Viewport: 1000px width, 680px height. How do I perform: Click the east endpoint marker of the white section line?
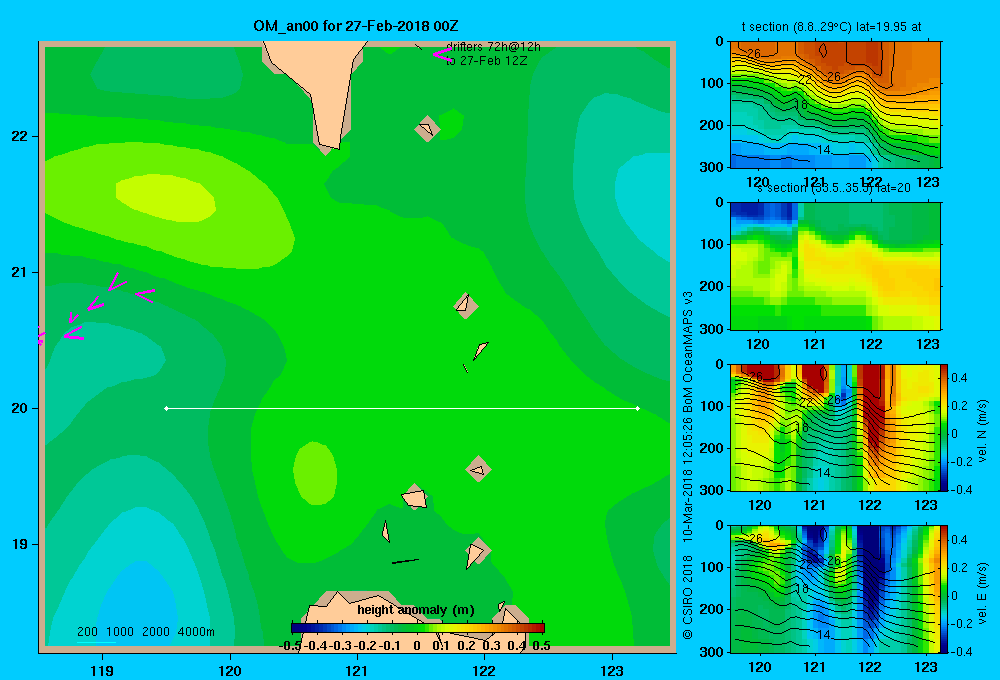tap(638, 408)
